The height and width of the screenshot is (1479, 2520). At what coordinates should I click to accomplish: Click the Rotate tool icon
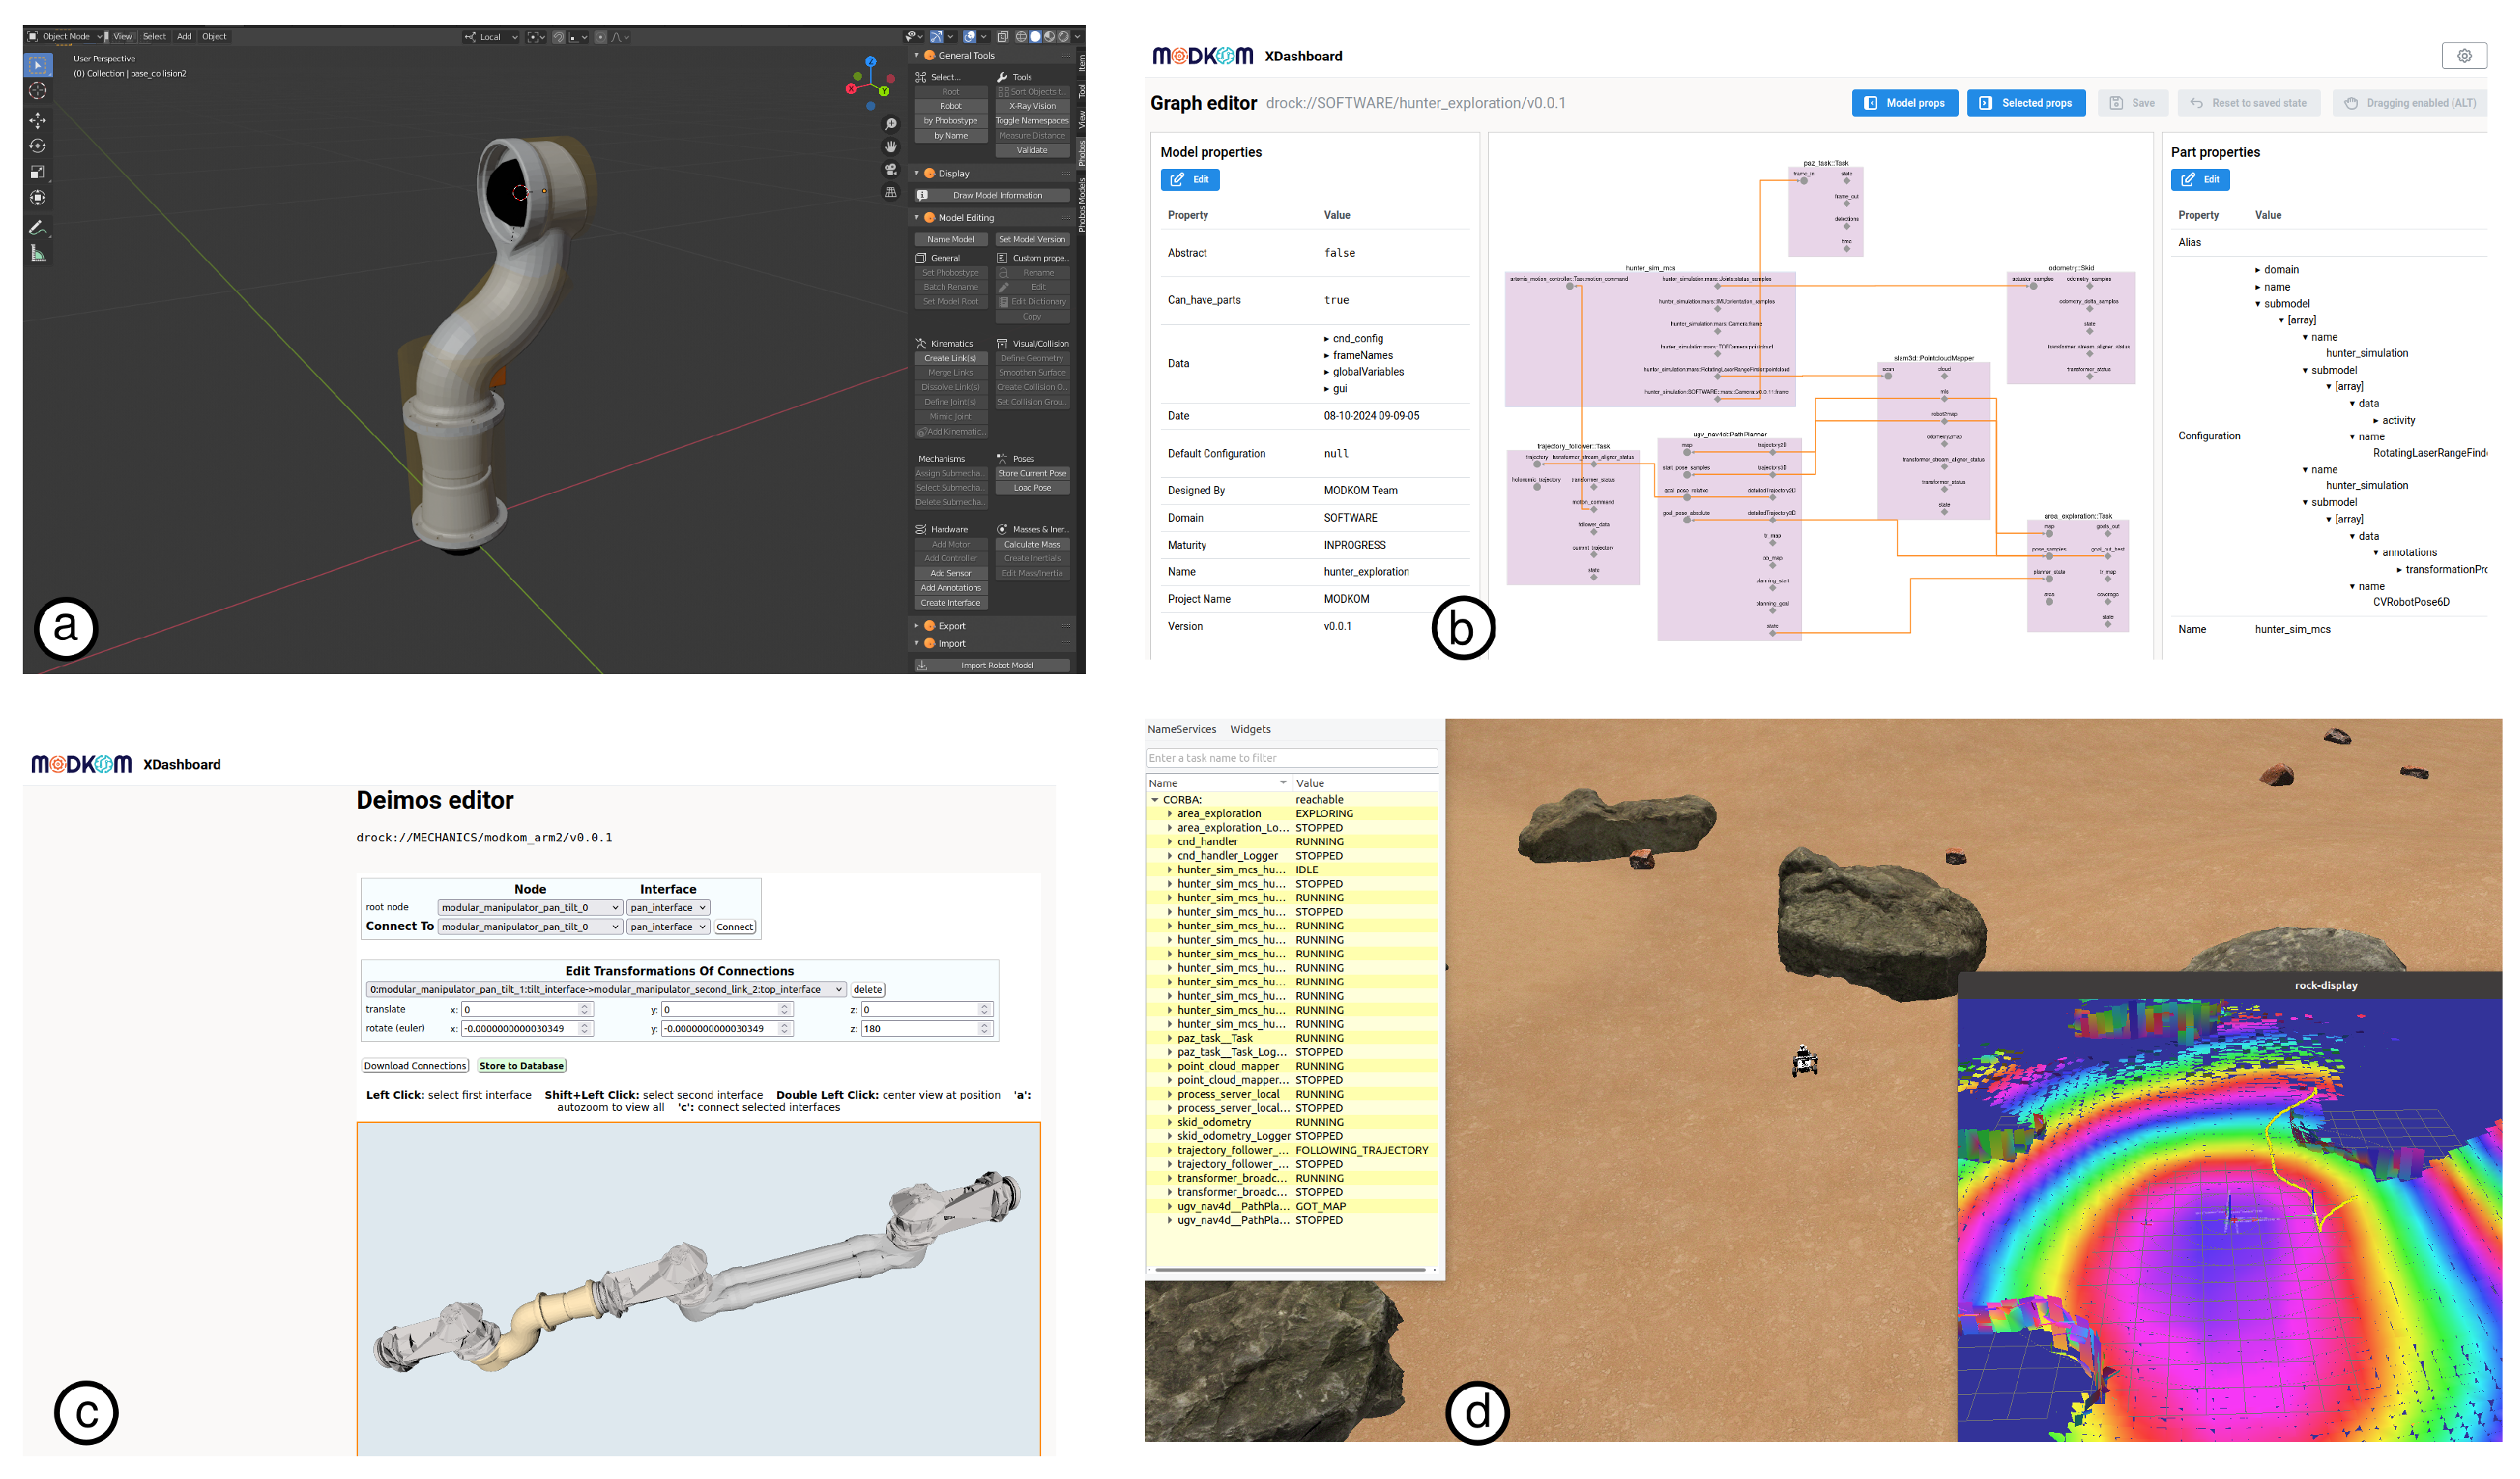(38, 146)
